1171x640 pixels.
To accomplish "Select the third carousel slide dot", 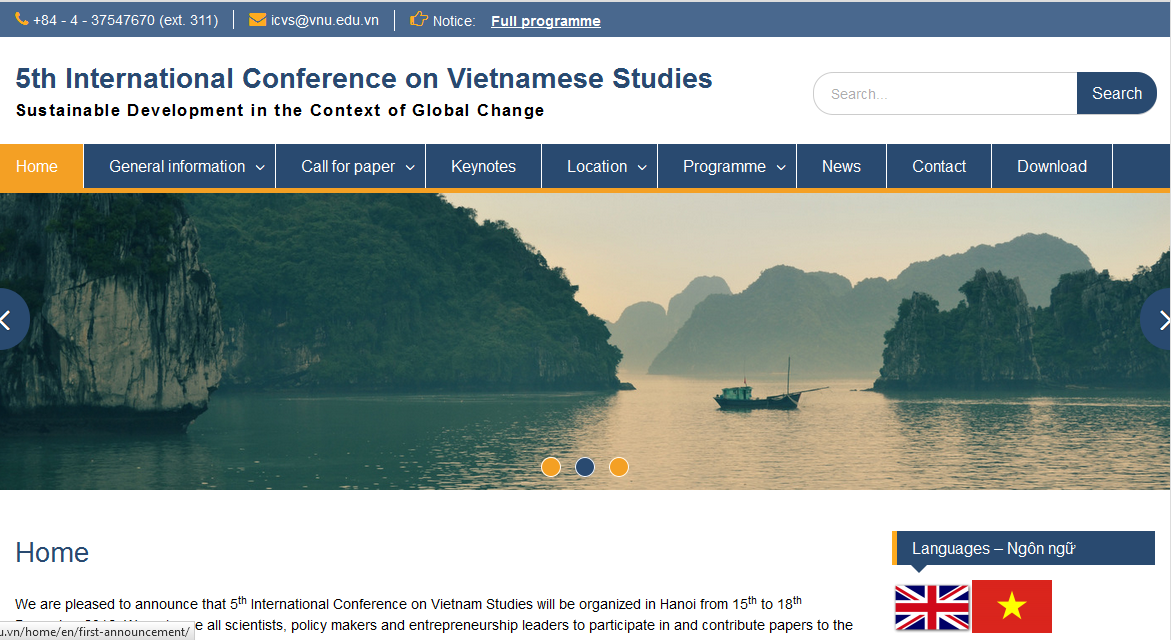I will coord(619,467).
